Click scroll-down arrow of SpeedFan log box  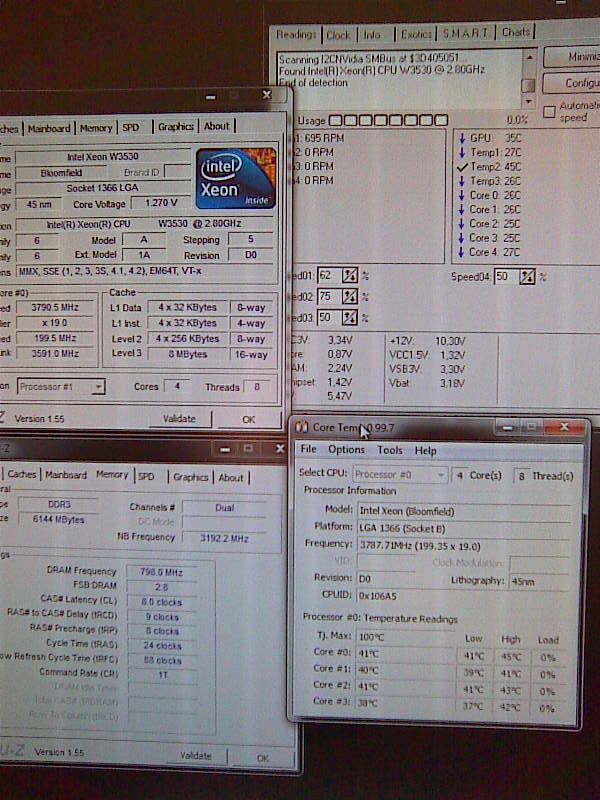tap(530, 102)
